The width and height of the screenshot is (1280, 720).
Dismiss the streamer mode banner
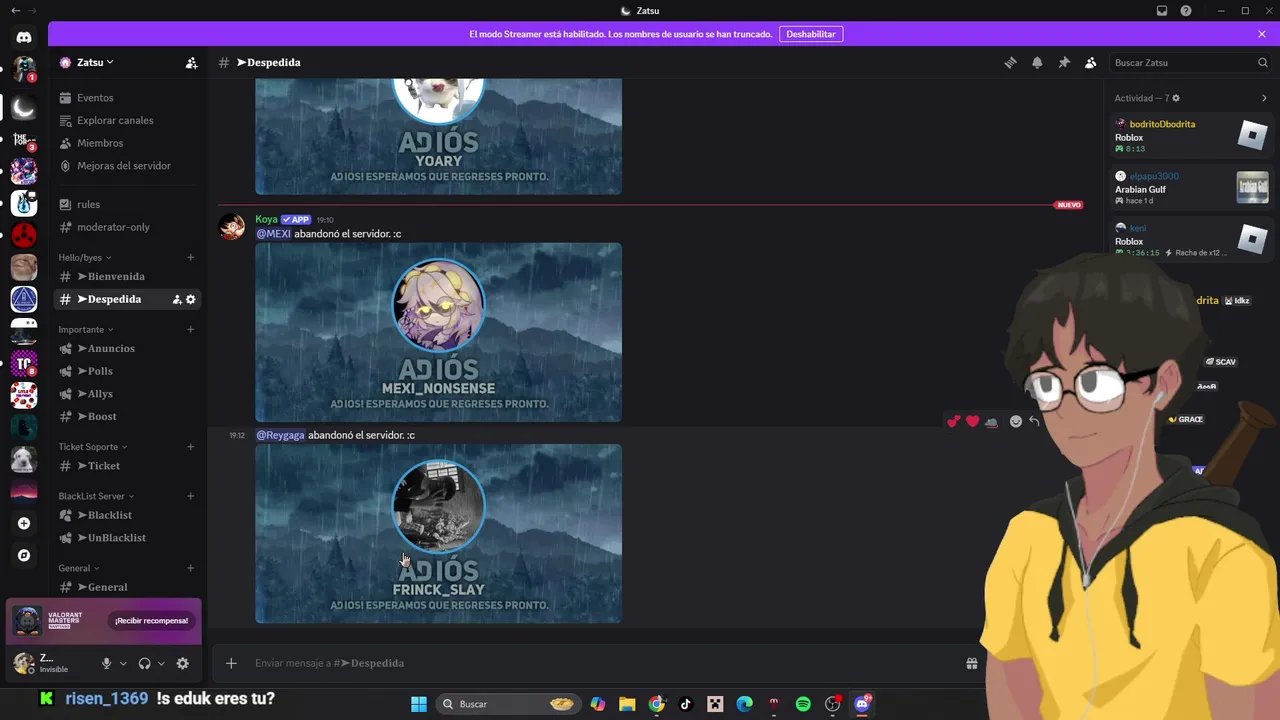[1262, 34]
